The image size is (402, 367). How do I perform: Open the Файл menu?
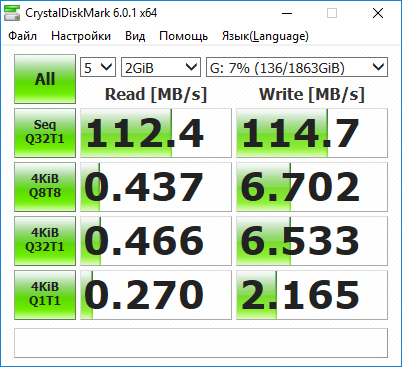point(22,36)
